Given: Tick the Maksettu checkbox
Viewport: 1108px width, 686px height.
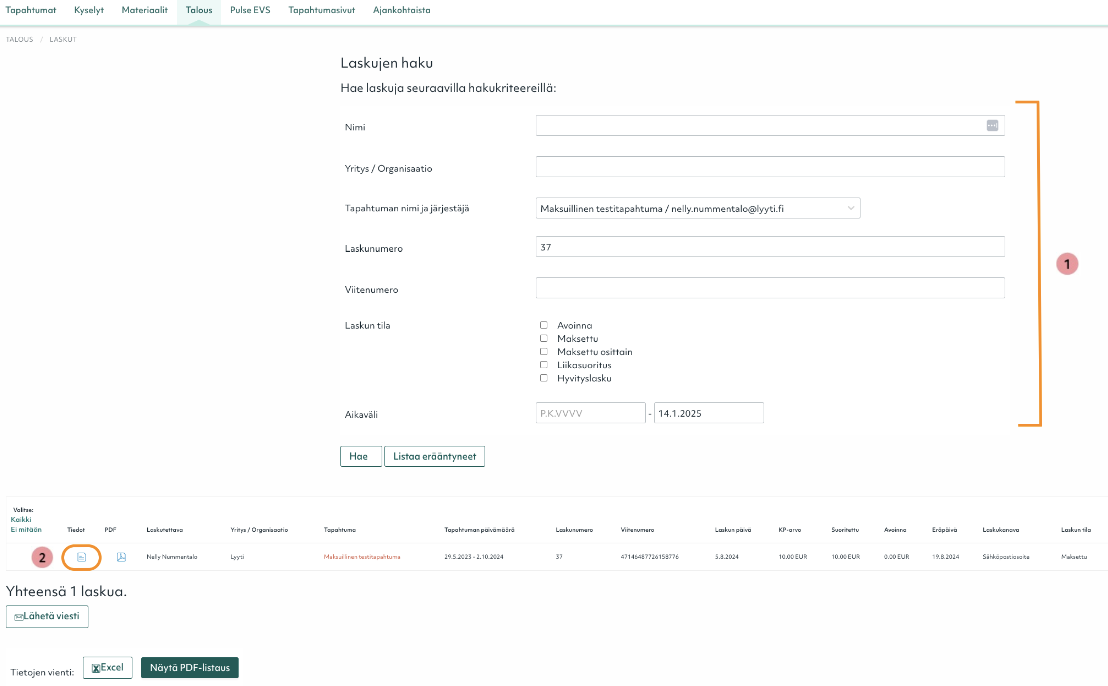Looking at the screenshot, I should (x=543, y=338).
